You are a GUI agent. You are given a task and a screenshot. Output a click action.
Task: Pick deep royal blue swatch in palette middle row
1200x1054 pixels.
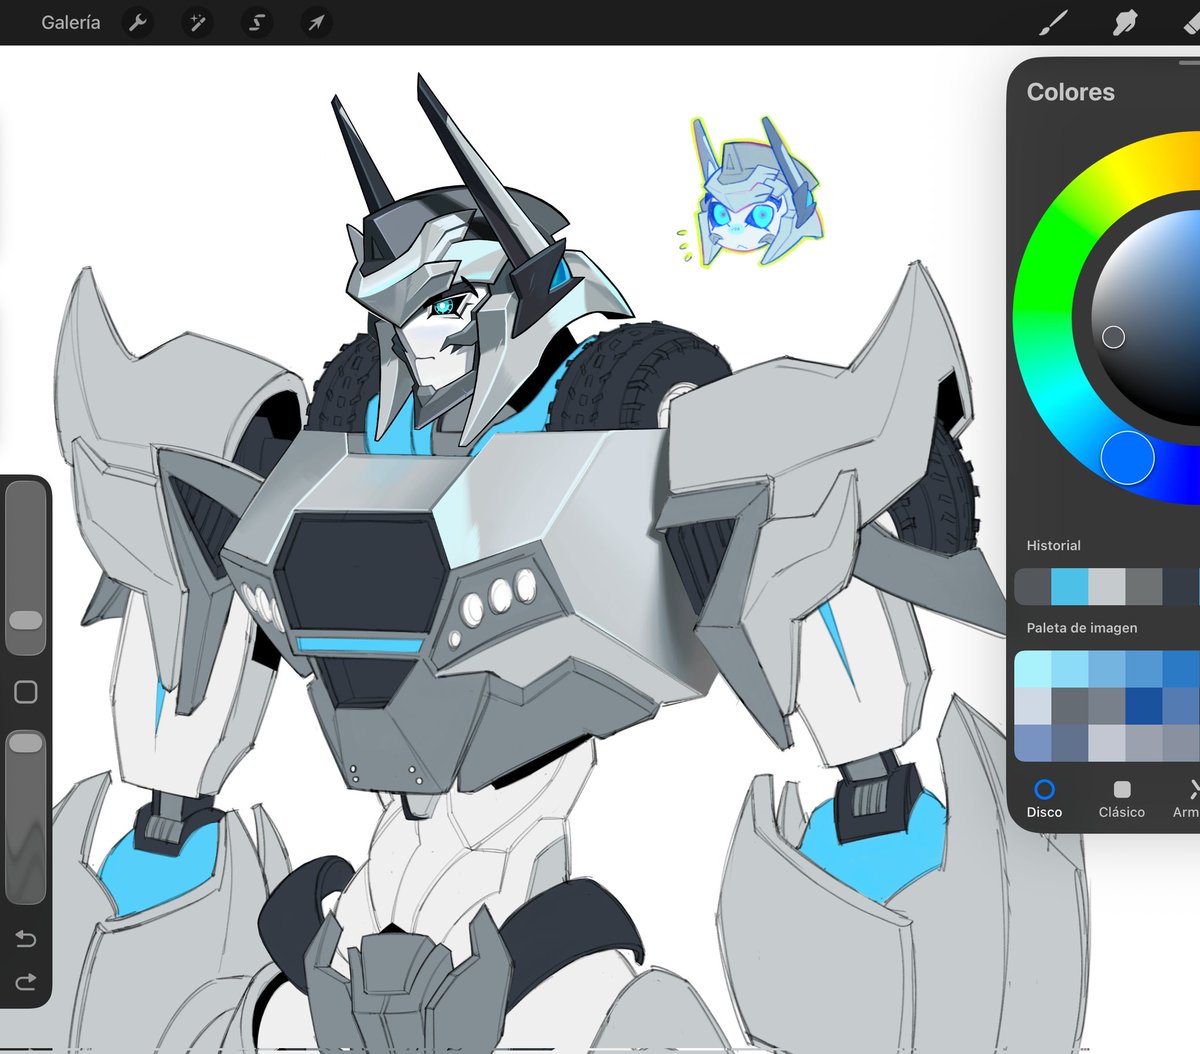[x=1144, y=706]
